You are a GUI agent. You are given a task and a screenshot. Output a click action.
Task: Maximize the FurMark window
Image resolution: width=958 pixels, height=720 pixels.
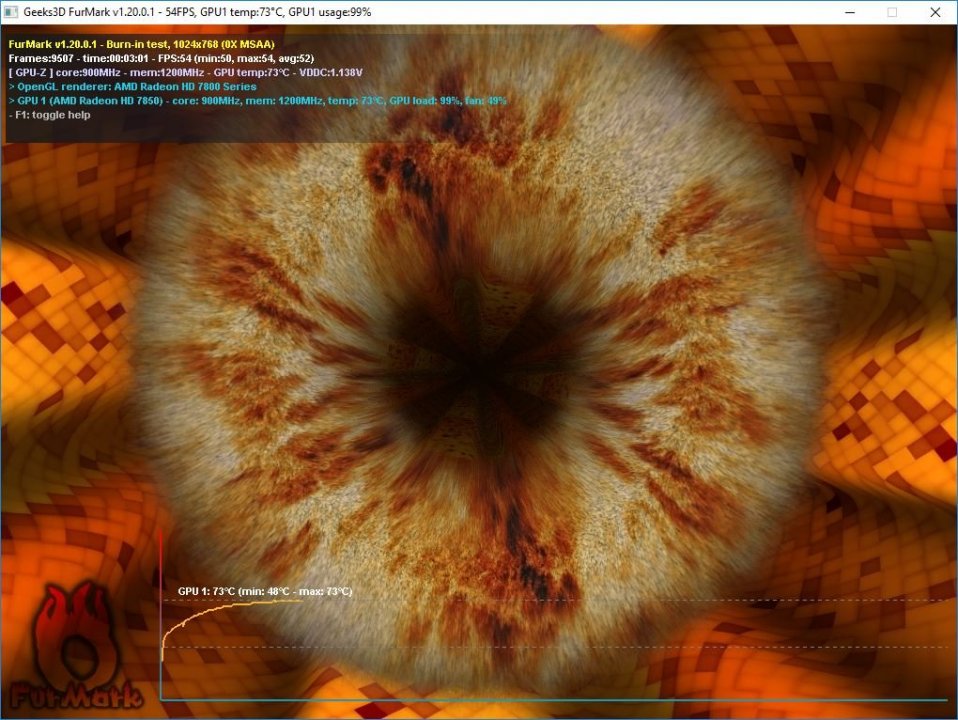click(x=892, y=12)
